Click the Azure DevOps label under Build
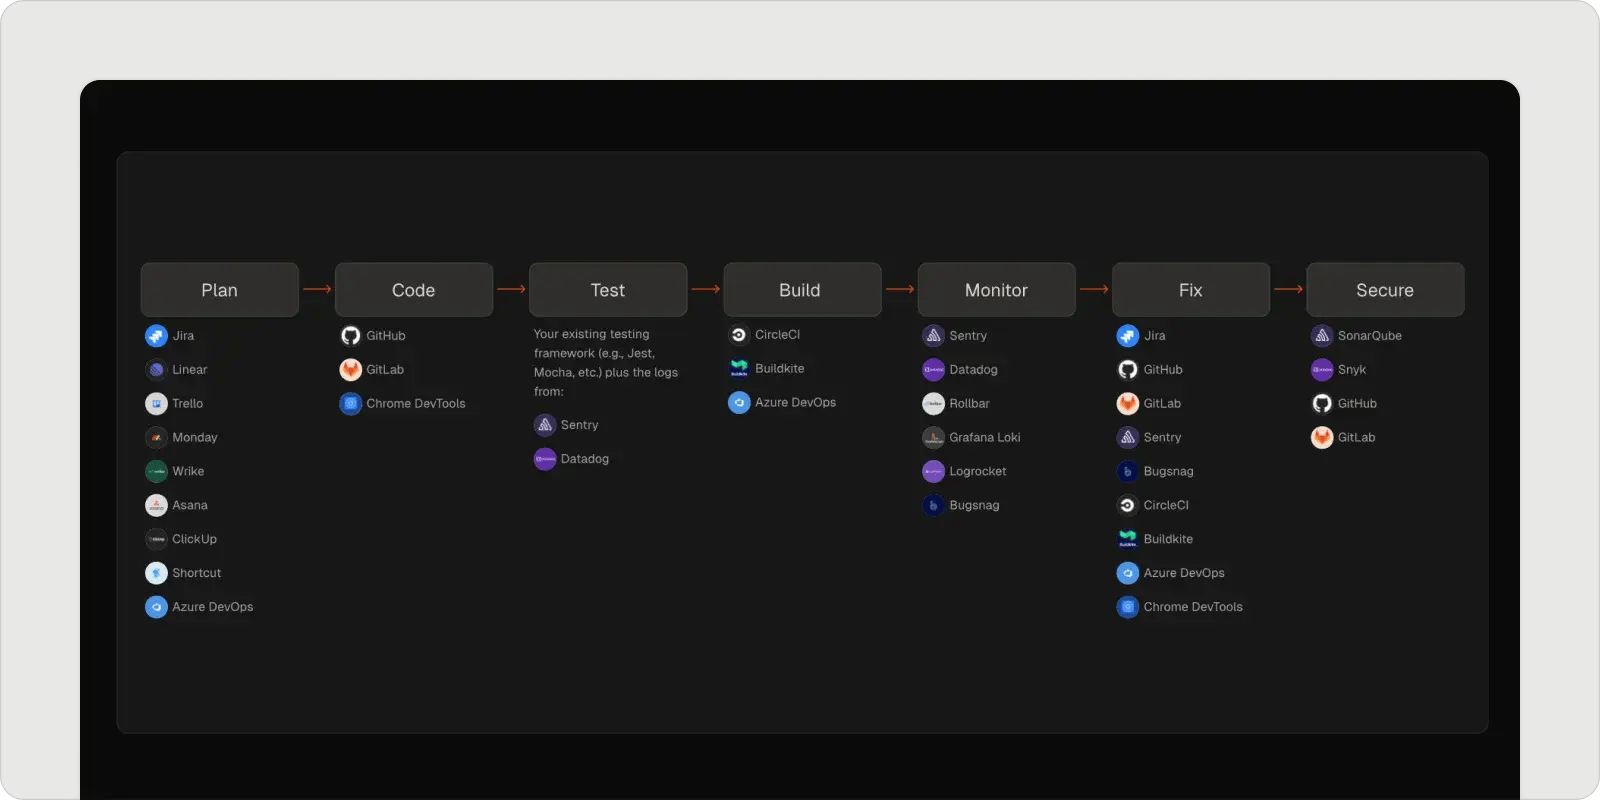The width and height of the screenshot is (1600, 800). pos(795,403)
